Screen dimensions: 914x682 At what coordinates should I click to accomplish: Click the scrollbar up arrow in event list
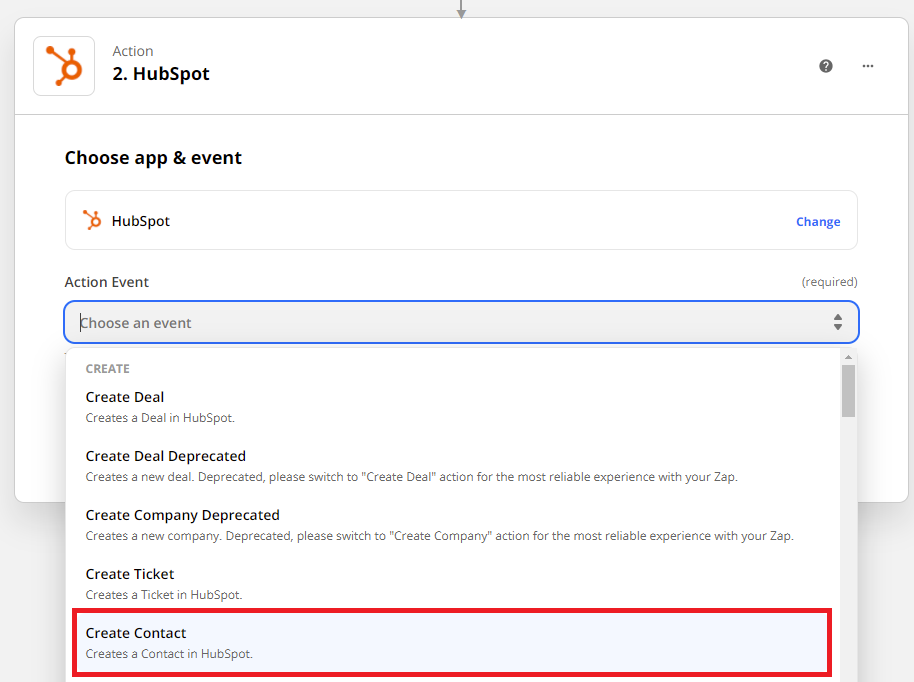coord(848,357)
